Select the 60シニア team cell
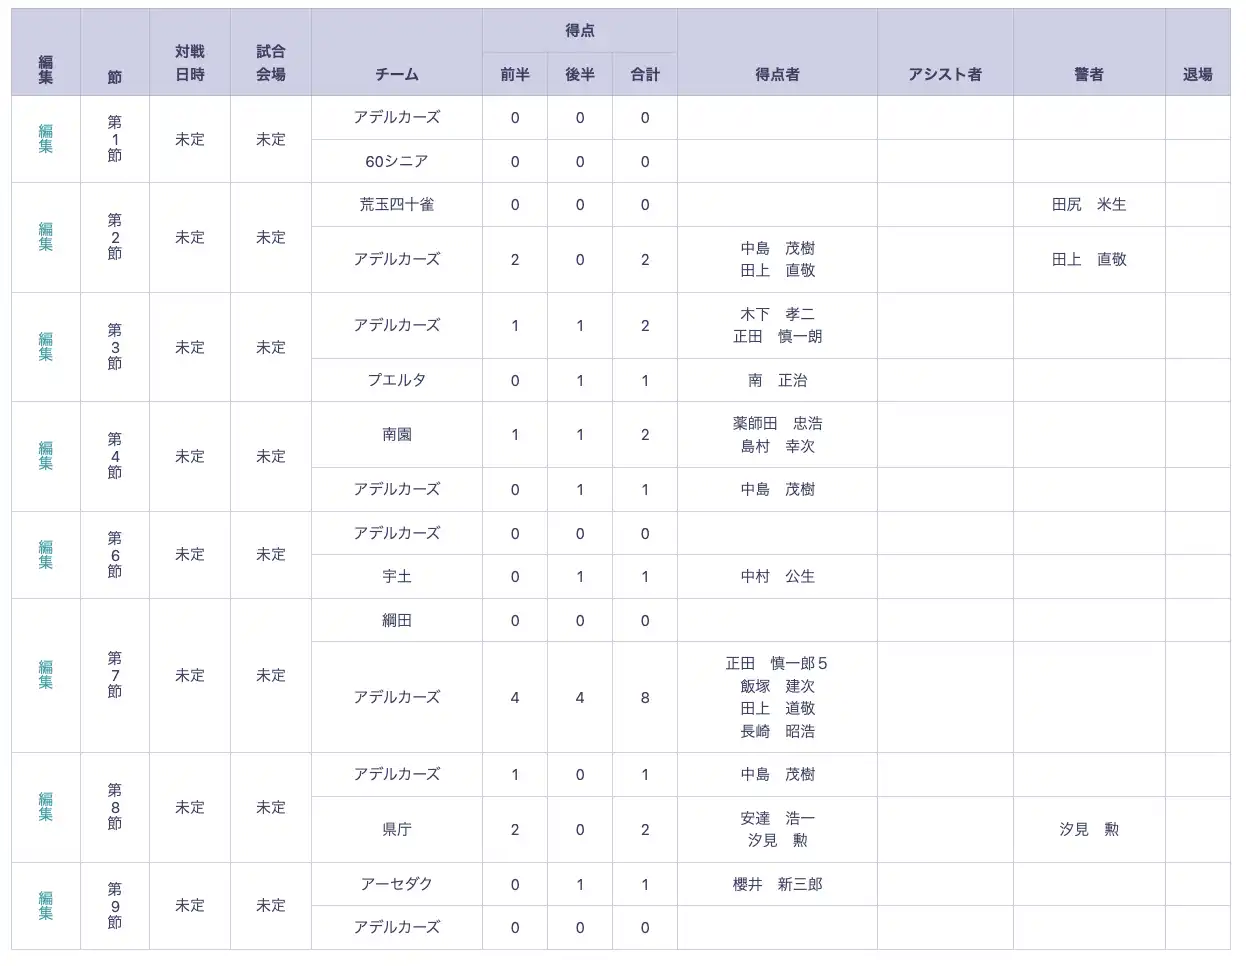This screenshot has width=1246, height=966. tap(397, 161)
